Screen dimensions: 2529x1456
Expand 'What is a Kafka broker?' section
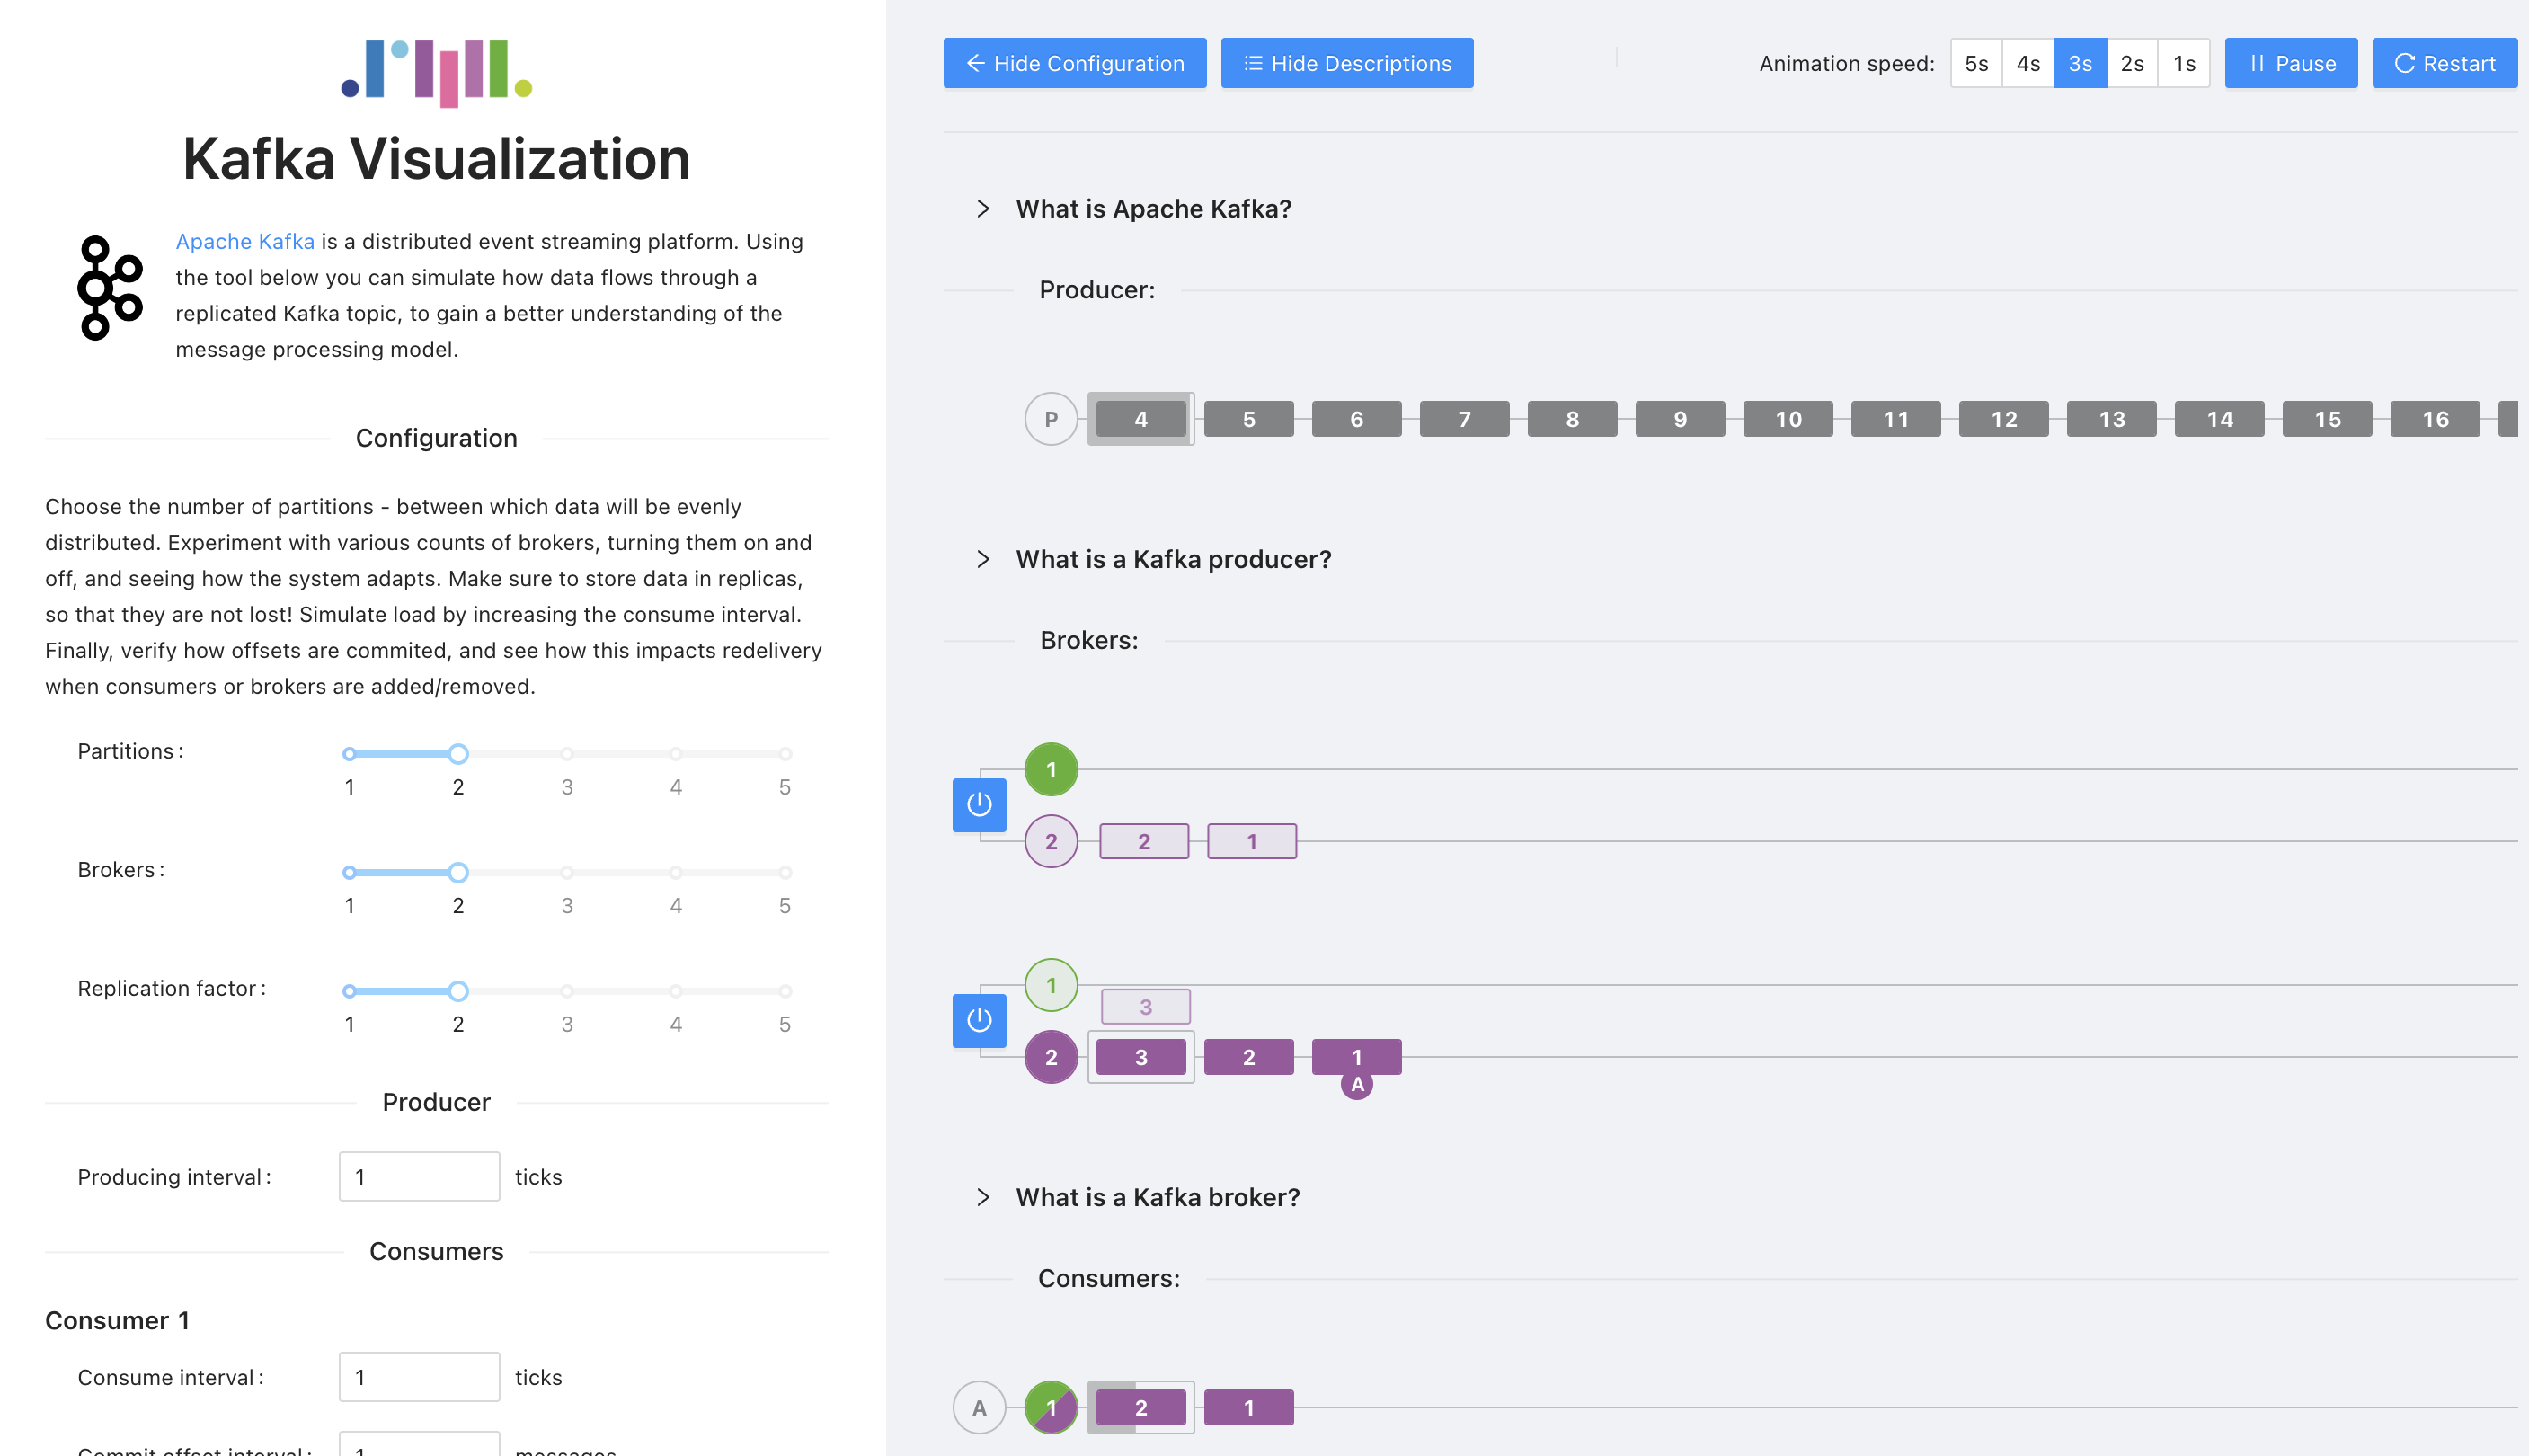pos(1157,1197)
